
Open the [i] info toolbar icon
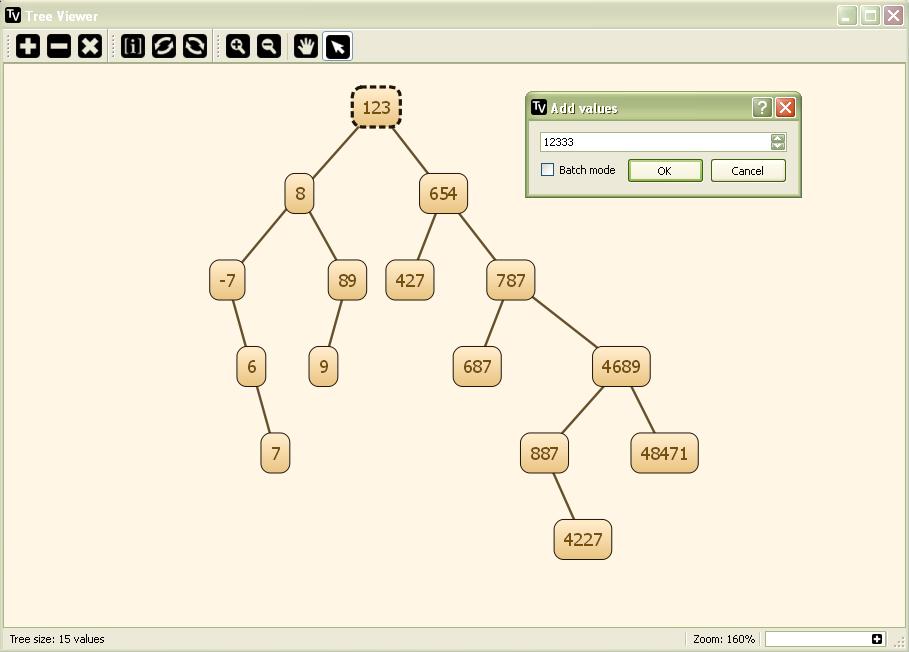coord(133,46)
